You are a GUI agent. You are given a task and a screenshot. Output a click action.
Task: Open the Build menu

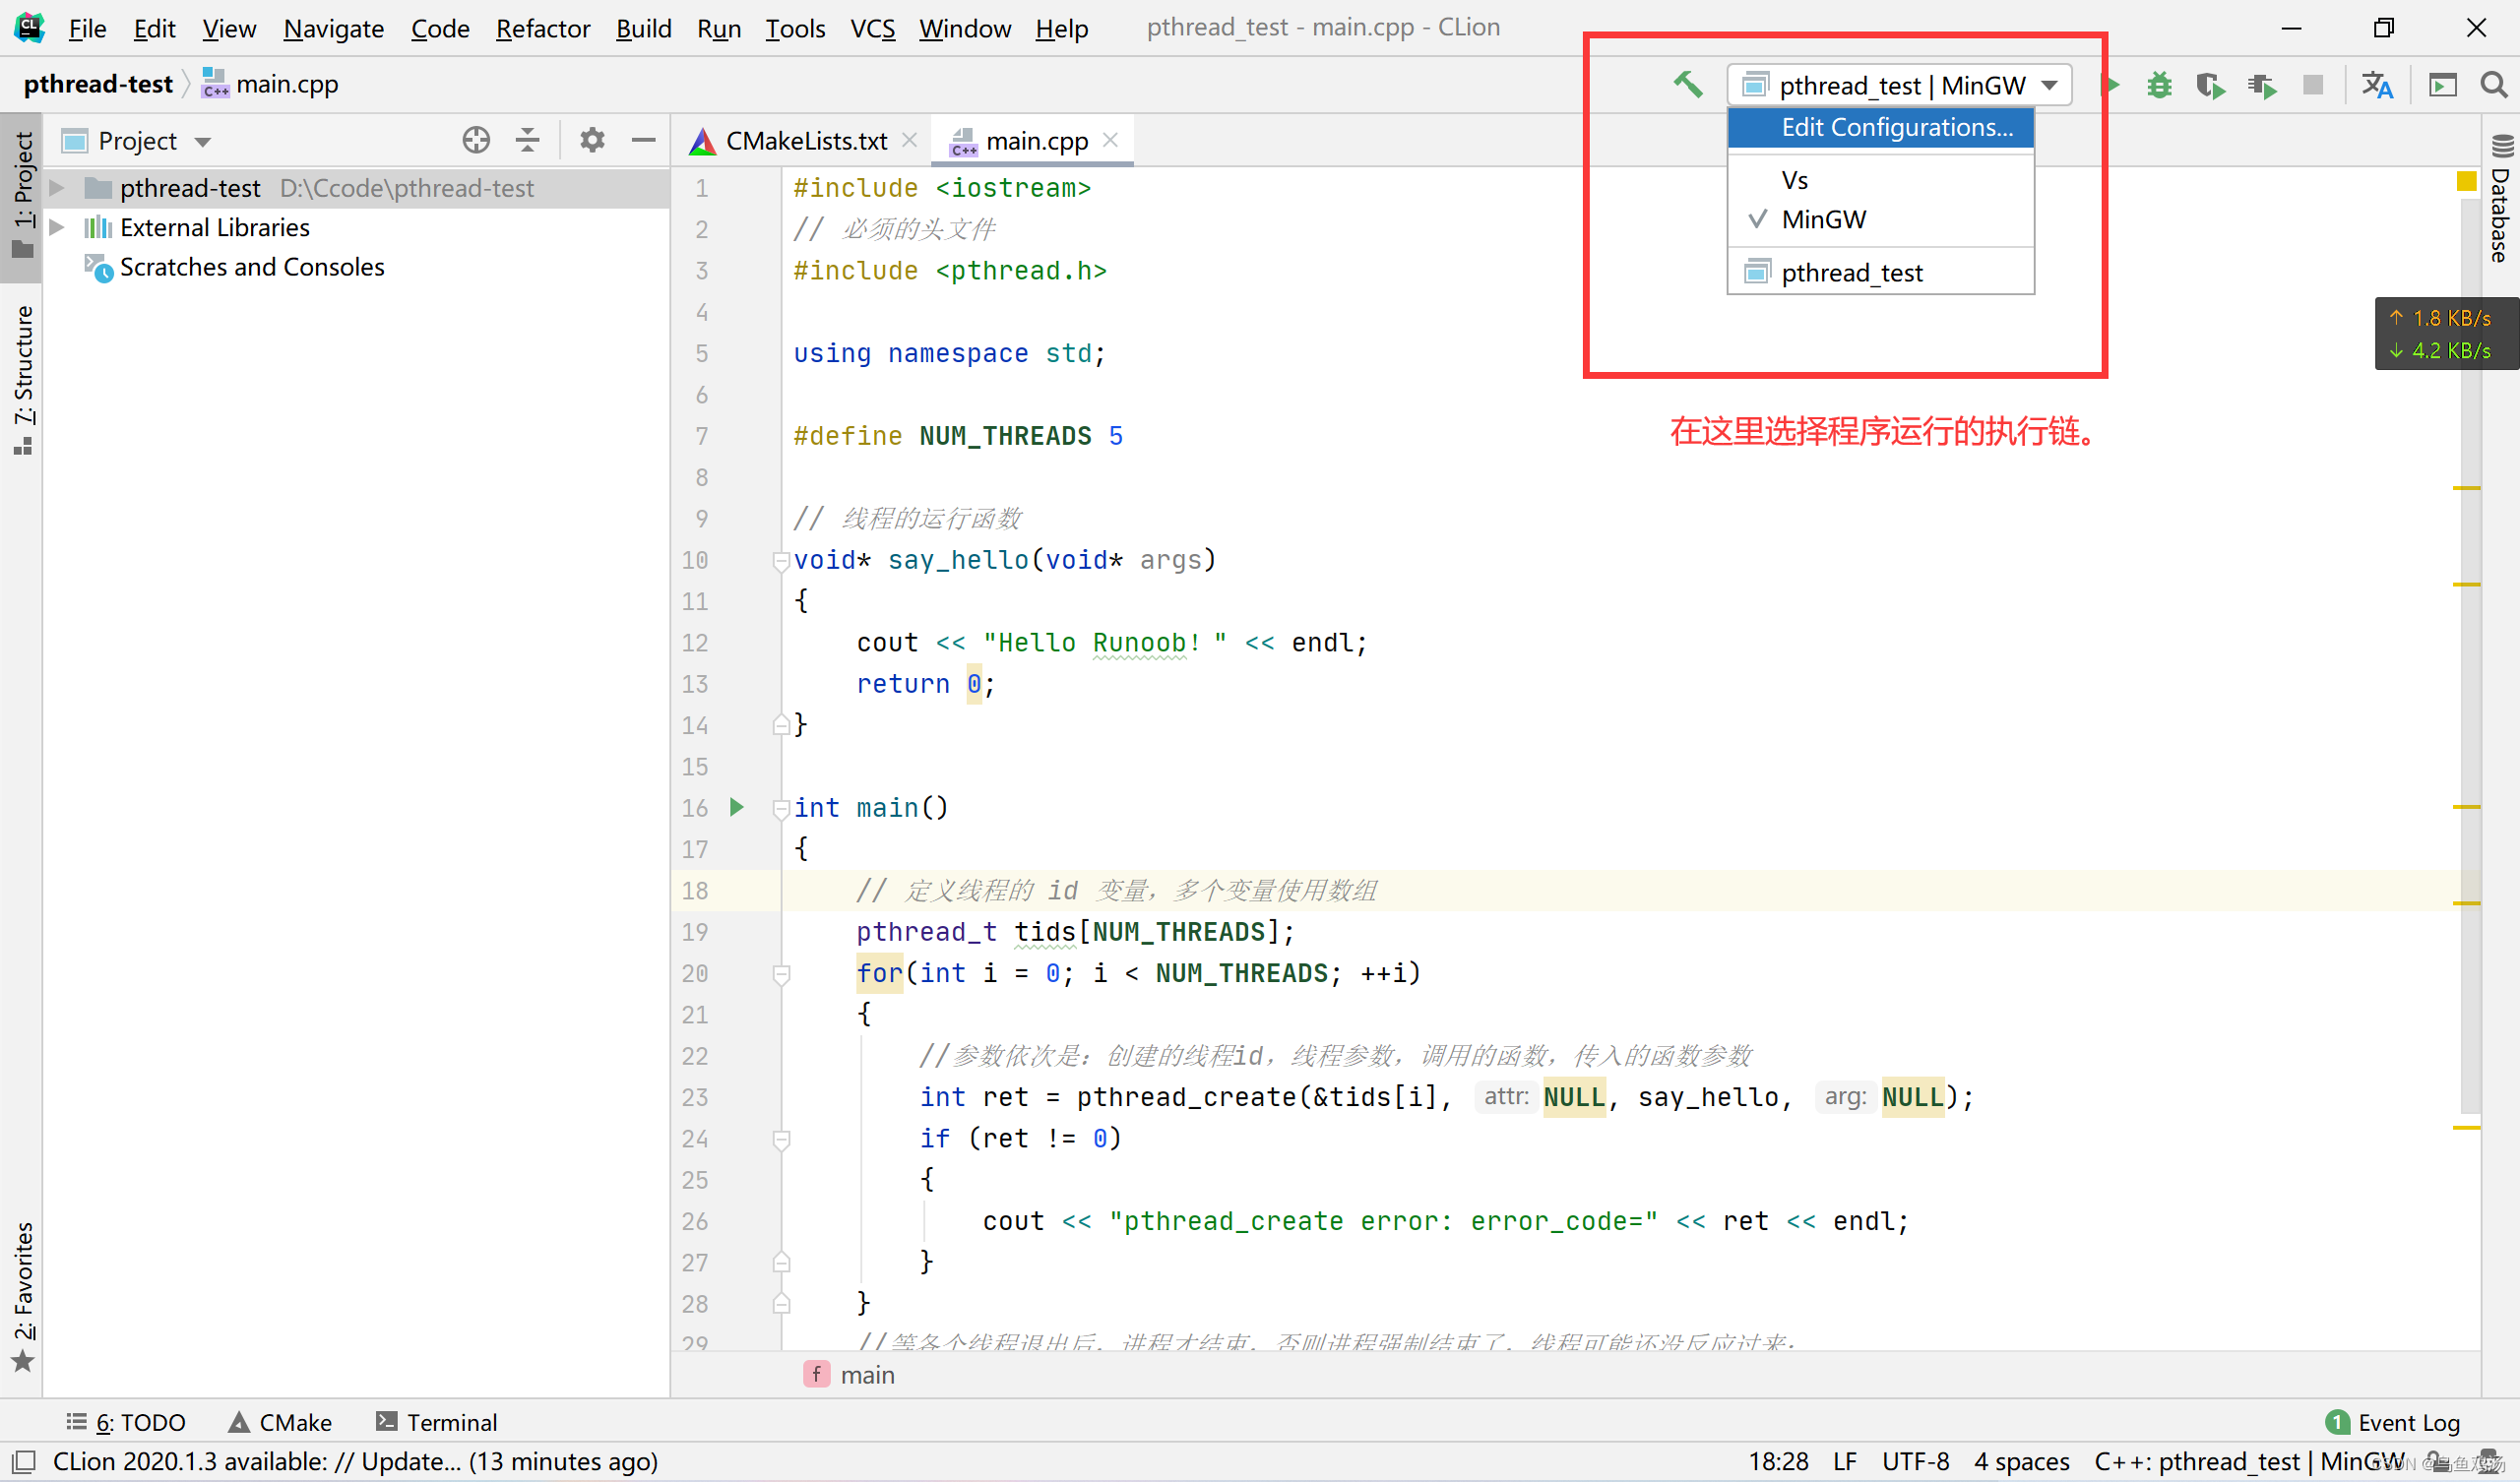coord(643,28)
